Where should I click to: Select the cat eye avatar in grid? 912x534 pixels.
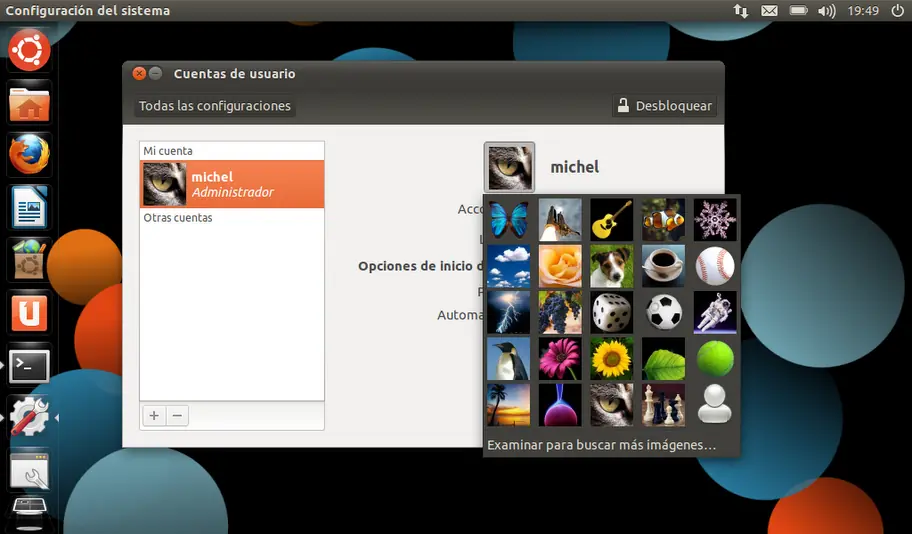[x=611, y=405]
